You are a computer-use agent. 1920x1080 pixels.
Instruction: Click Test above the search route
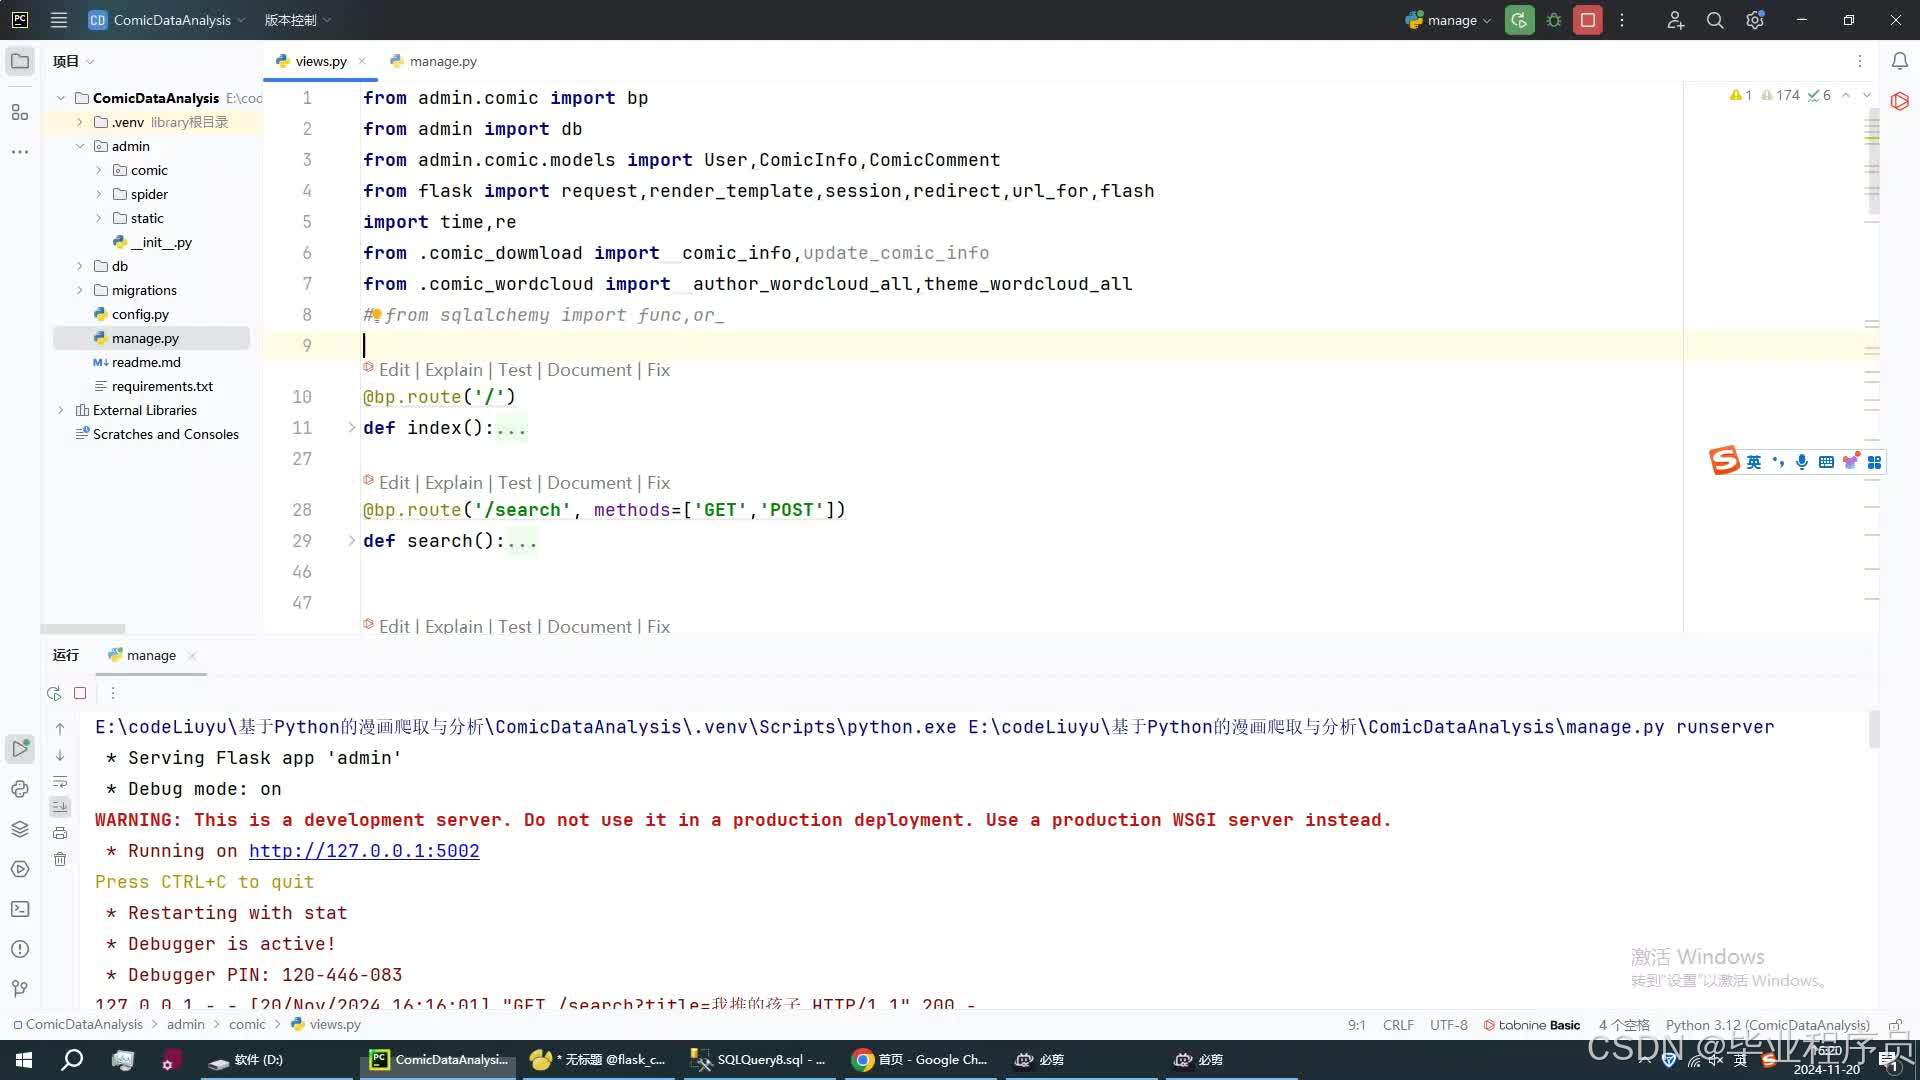tap(515, 483)
